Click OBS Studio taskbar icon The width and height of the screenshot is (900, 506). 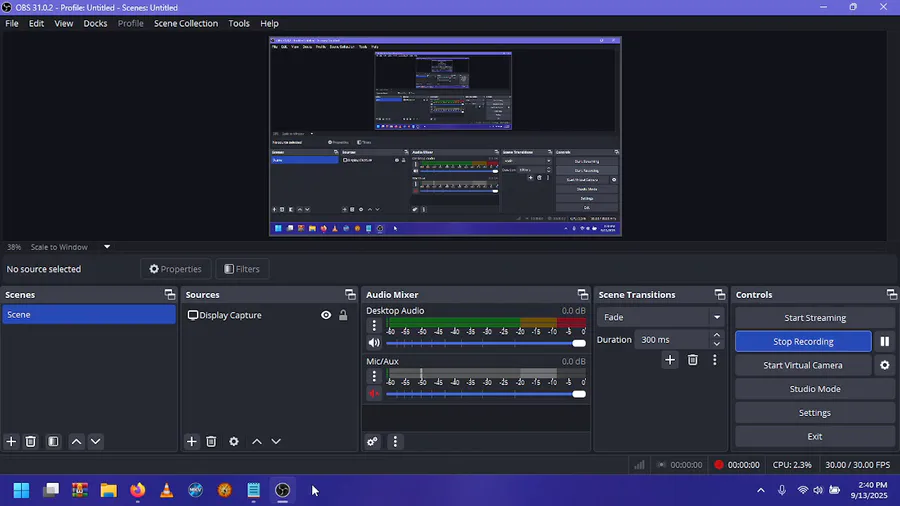(x=282, y=490)
